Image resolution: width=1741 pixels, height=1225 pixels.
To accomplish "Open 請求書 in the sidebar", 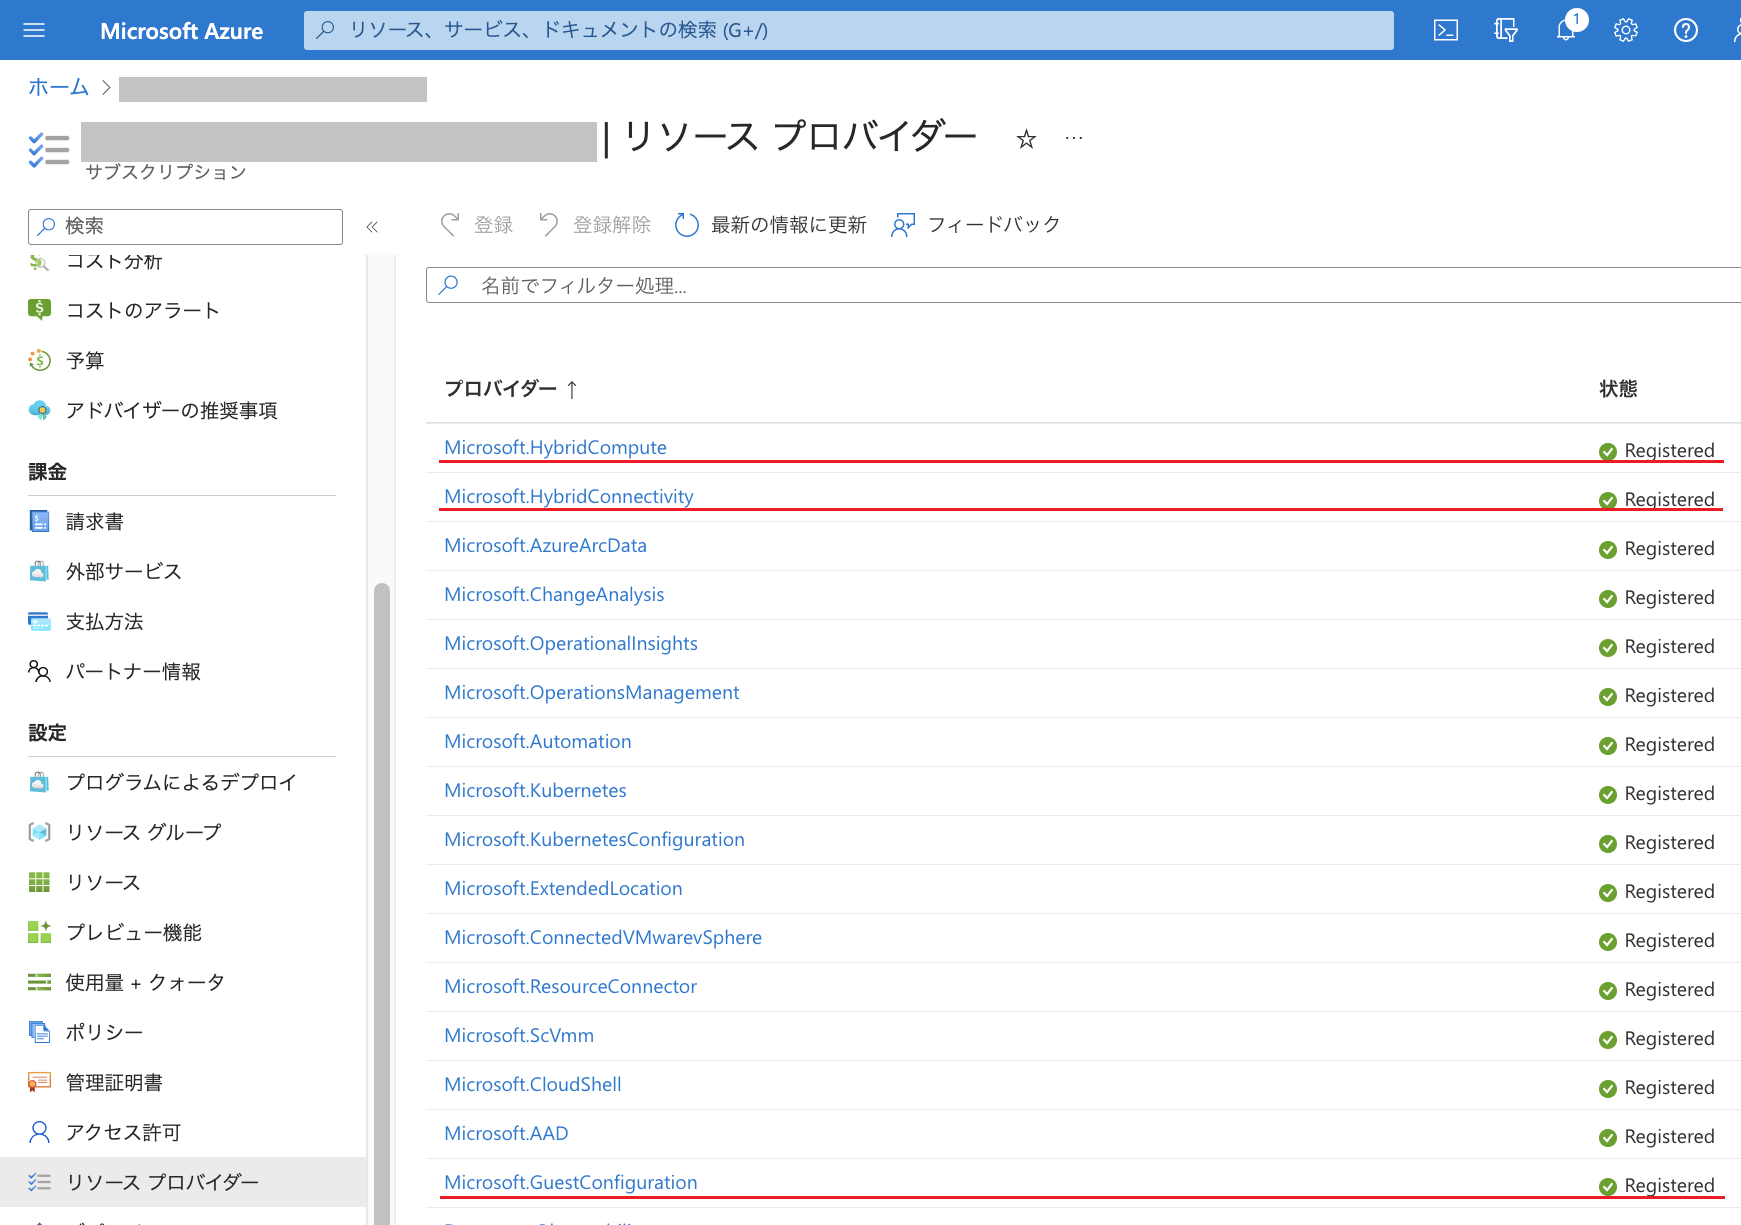I will pyautogui.click(x=95, y=521).
